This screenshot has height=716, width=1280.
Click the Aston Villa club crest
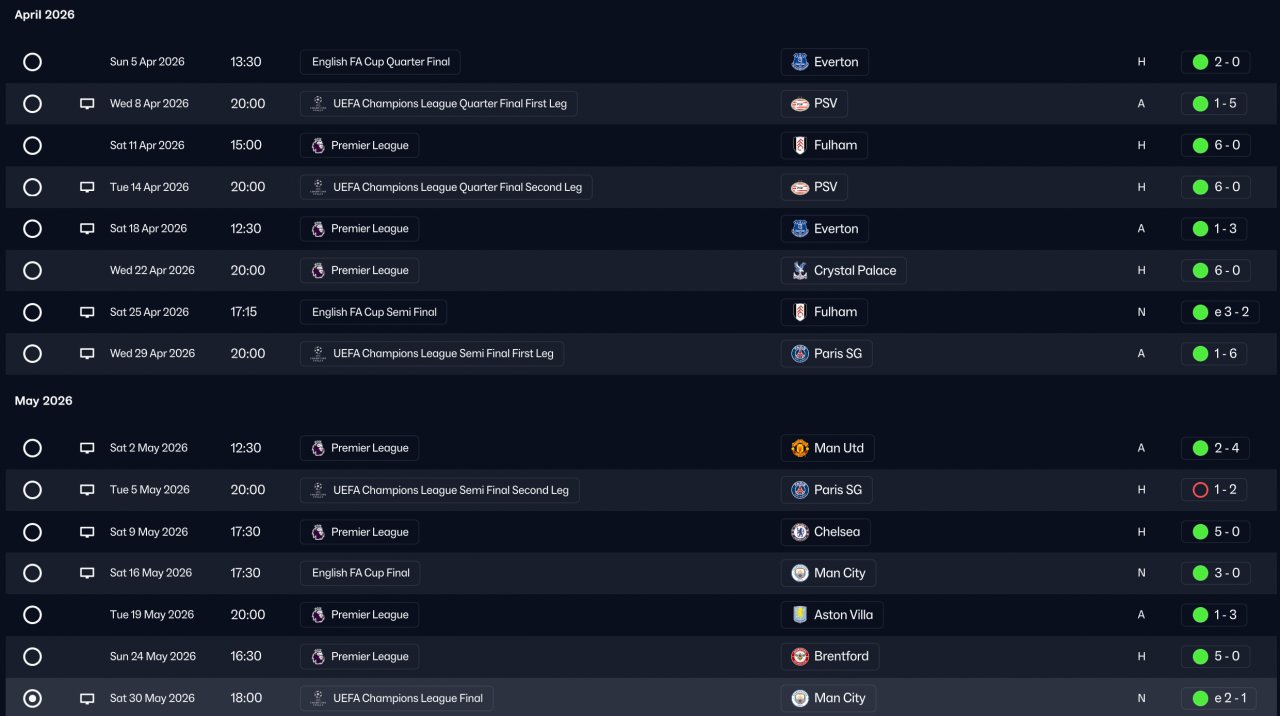[800, 615]
